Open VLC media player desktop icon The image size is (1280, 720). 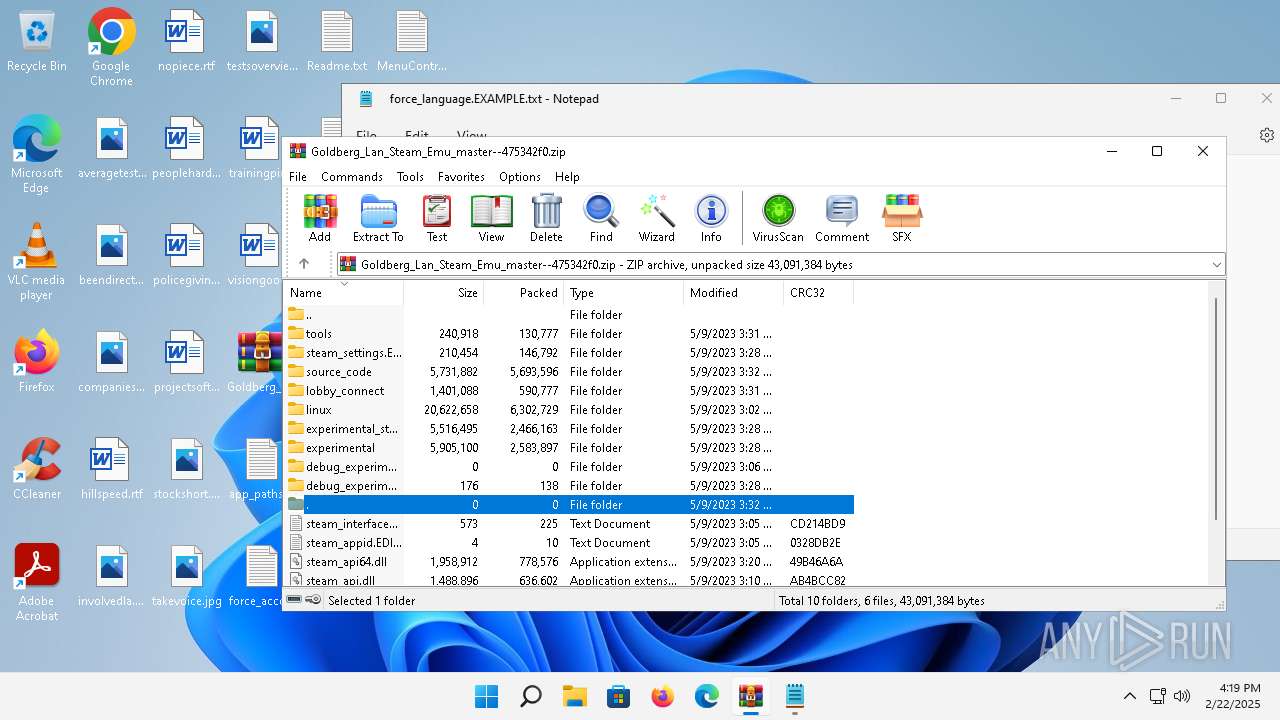click(x=37, y=262)
